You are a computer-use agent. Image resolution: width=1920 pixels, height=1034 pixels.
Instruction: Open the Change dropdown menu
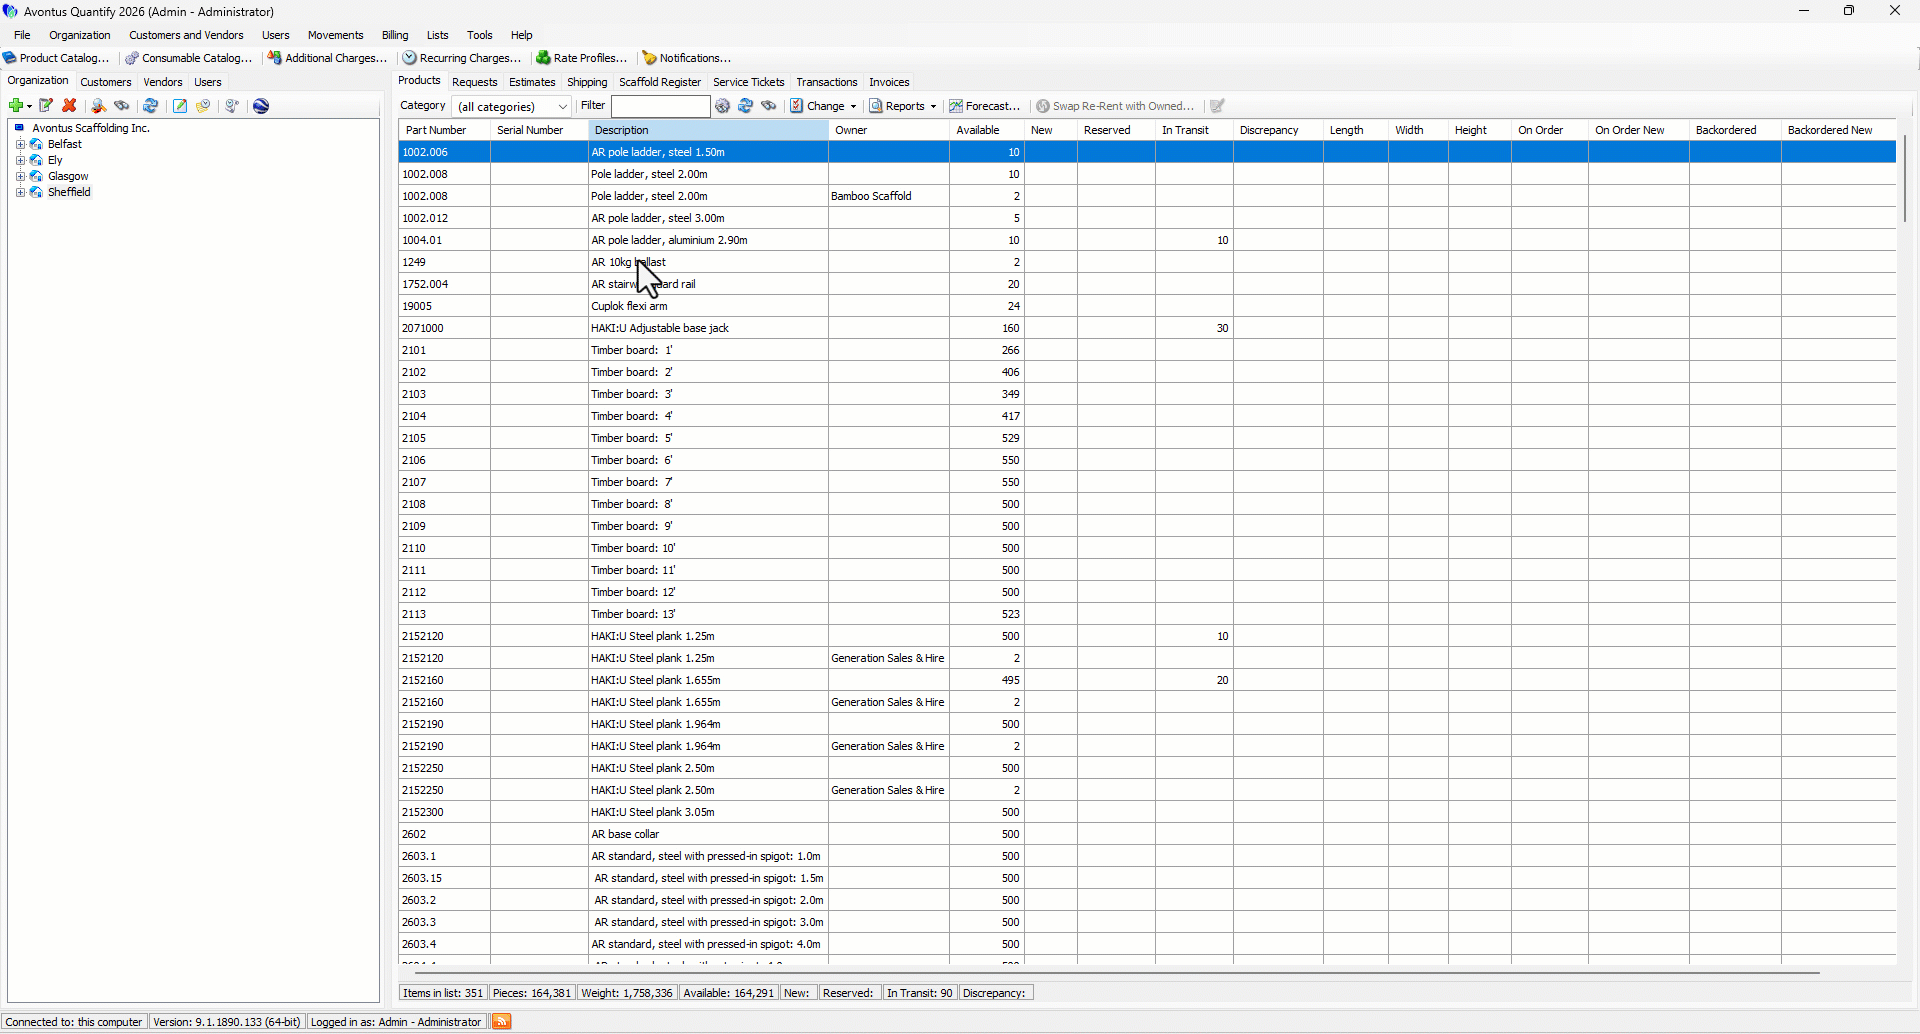(824, 106)
